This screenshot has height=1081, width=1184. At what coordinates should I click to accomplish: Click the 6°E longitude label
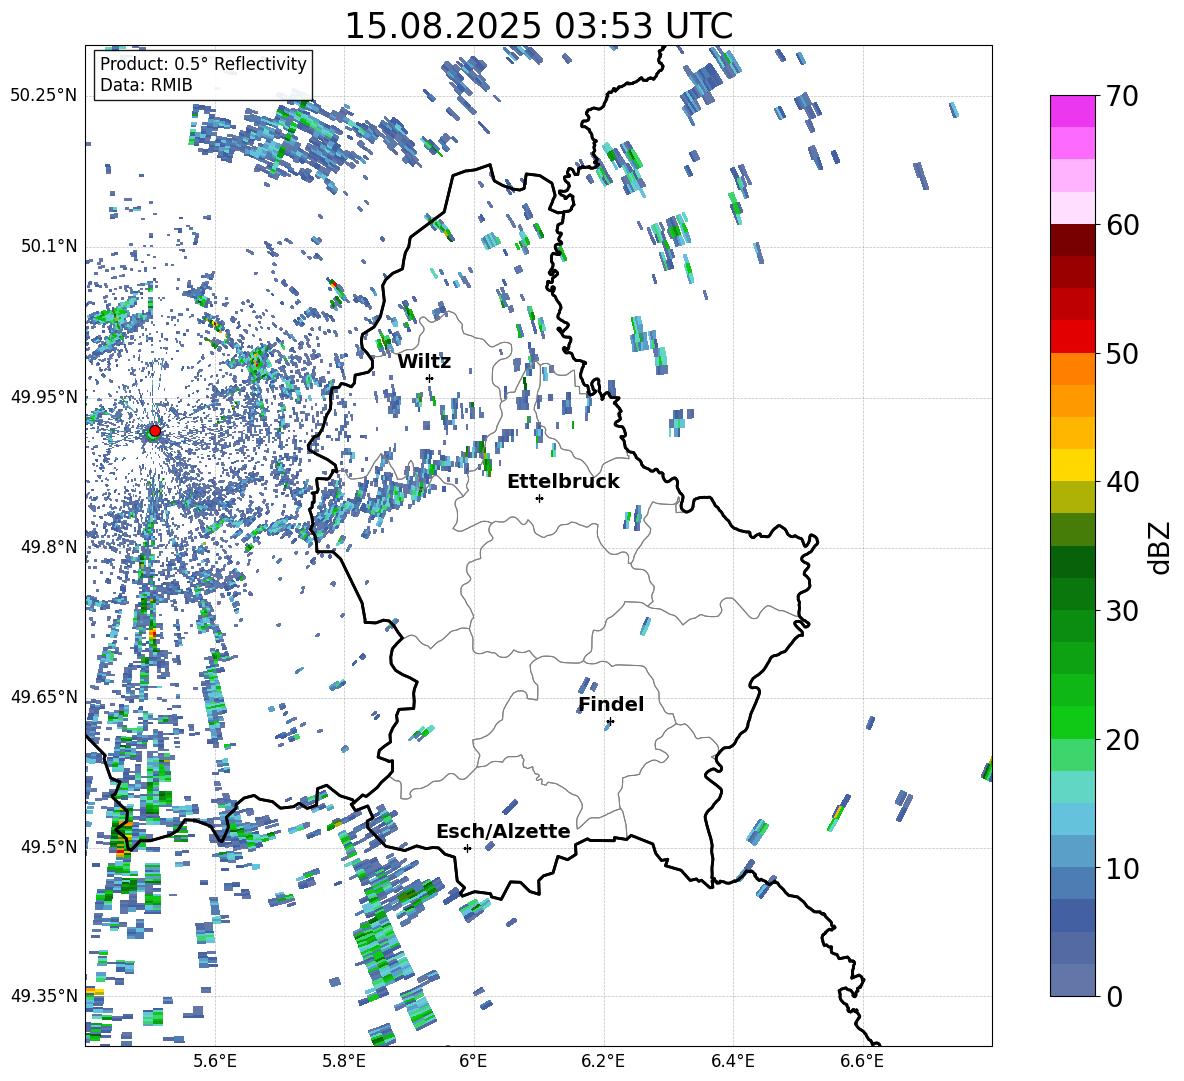click(x=473, y=1061)
